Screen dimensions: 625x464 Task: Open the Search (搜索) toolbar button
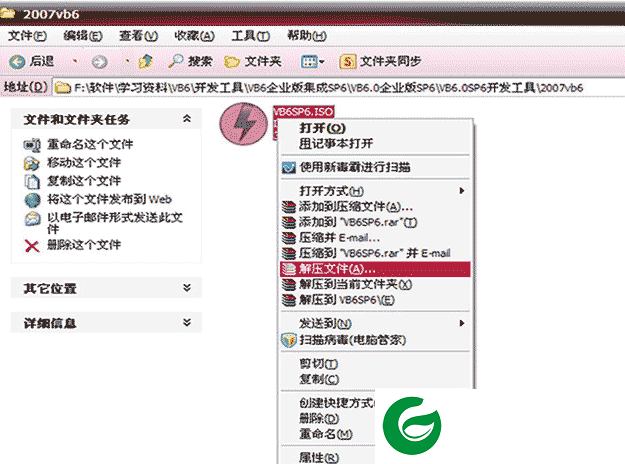pos(190,61)
